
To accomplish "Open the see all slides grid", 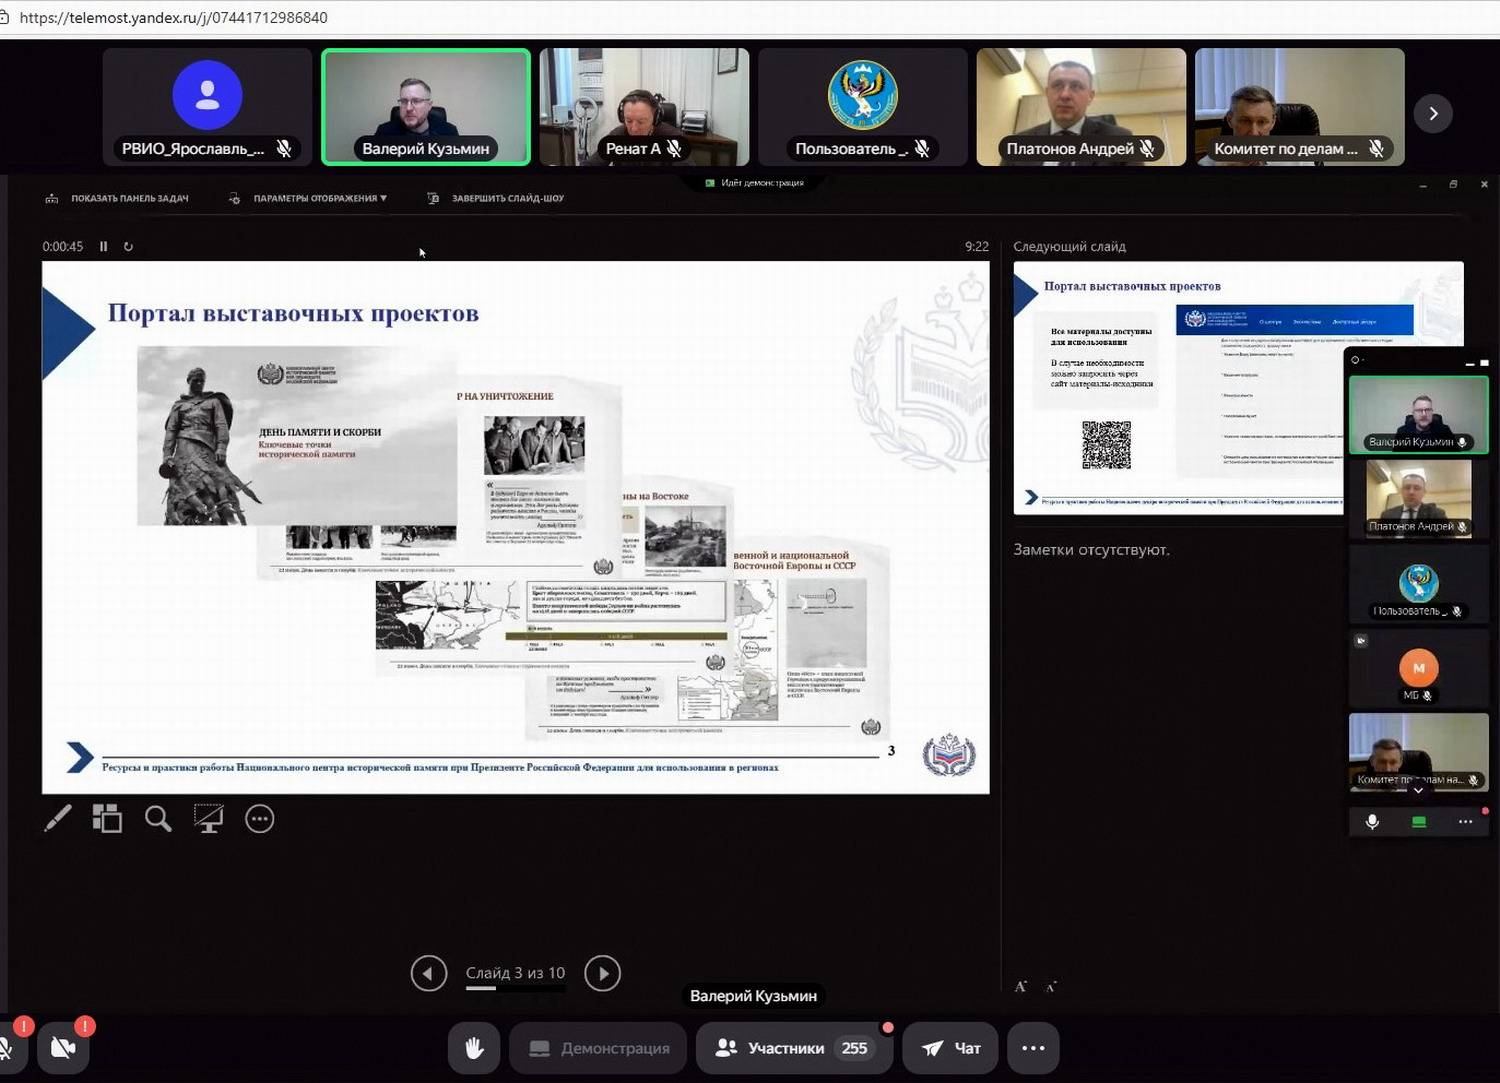I will [x=107, y=819].
